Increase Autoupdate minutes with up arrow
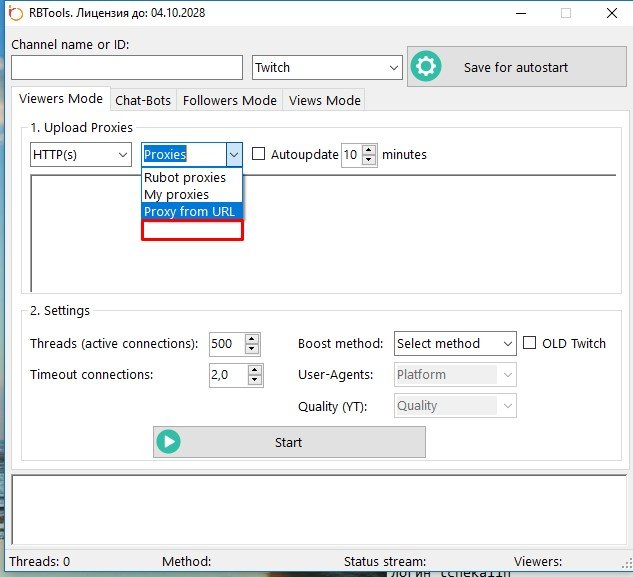 pos(370,150)
